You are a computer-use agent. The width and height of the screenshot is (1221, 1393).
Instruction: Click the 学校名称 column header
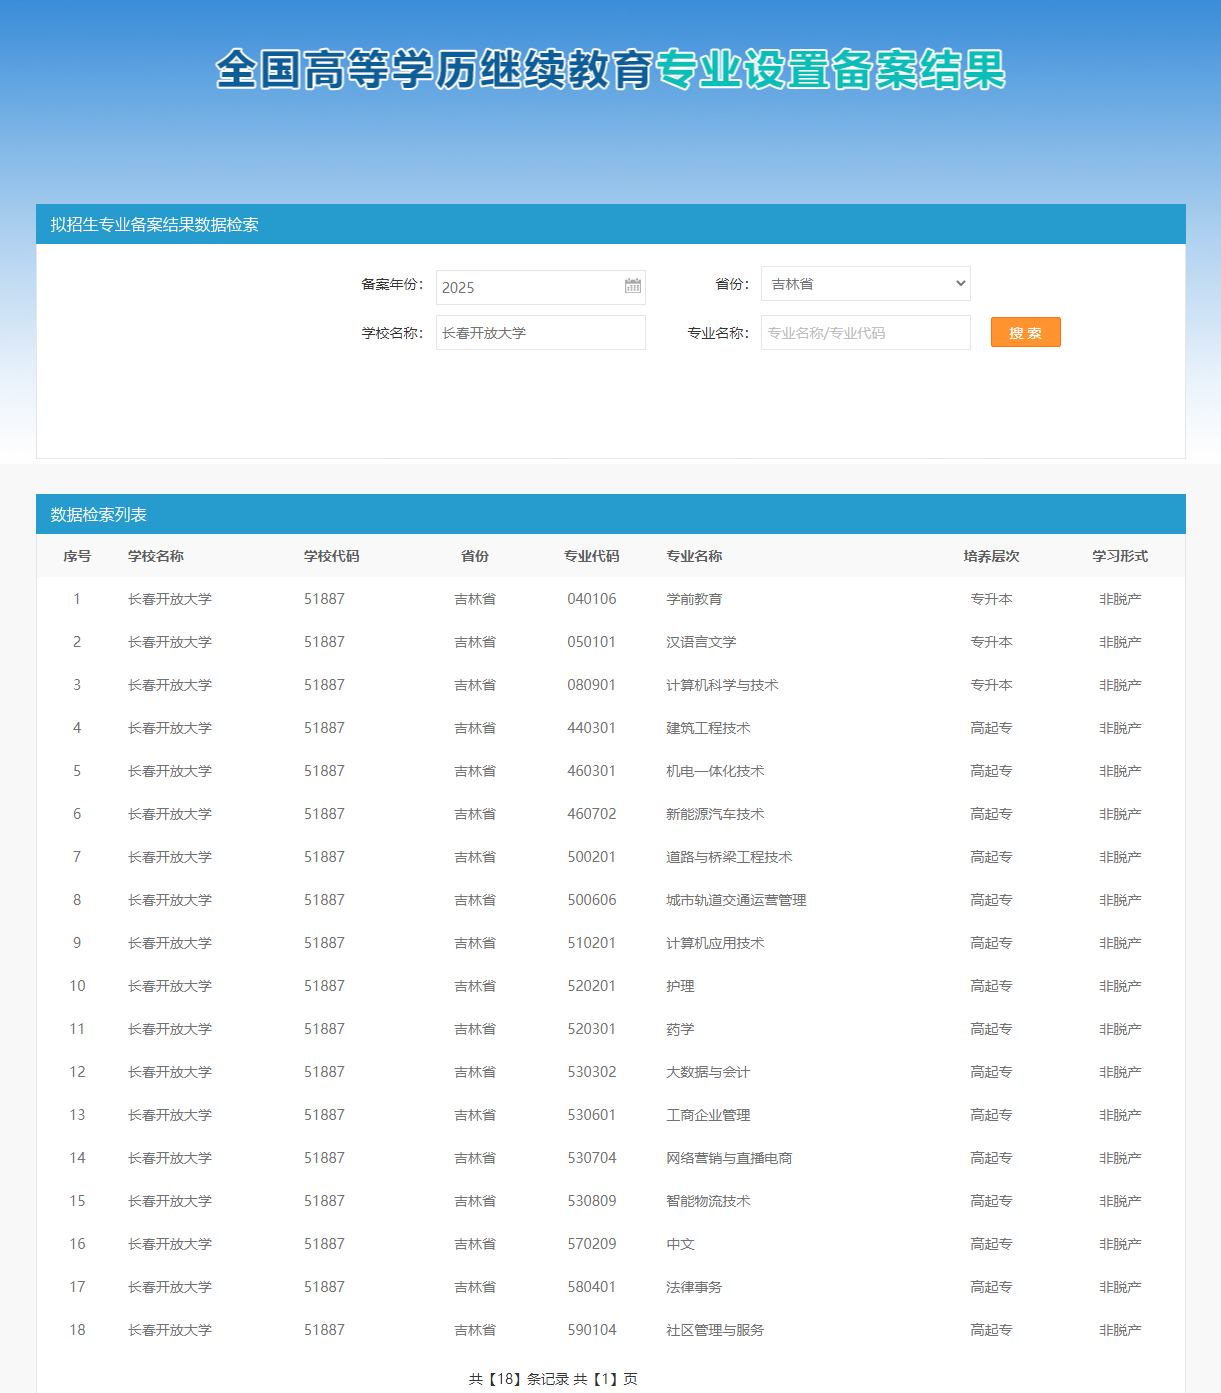pos(156,556)
